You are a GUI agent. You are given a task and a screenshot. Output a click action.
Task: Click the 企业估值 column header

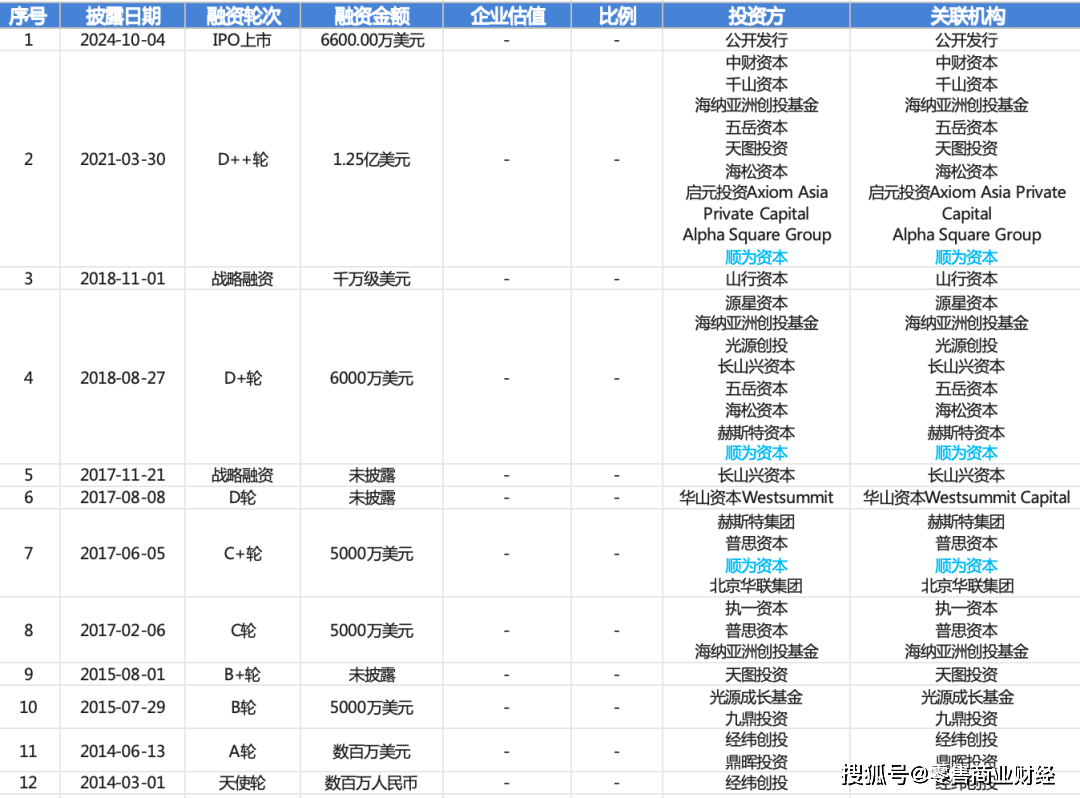coord(507,15)
